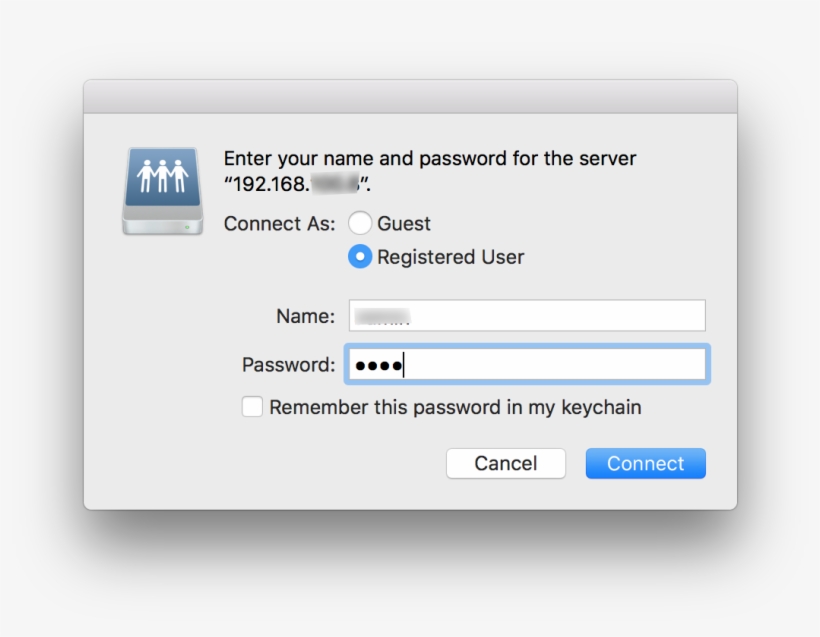Select the Registered User radio button
The image size is (820, 637).
pyautogui.click(x=360, y=257)
